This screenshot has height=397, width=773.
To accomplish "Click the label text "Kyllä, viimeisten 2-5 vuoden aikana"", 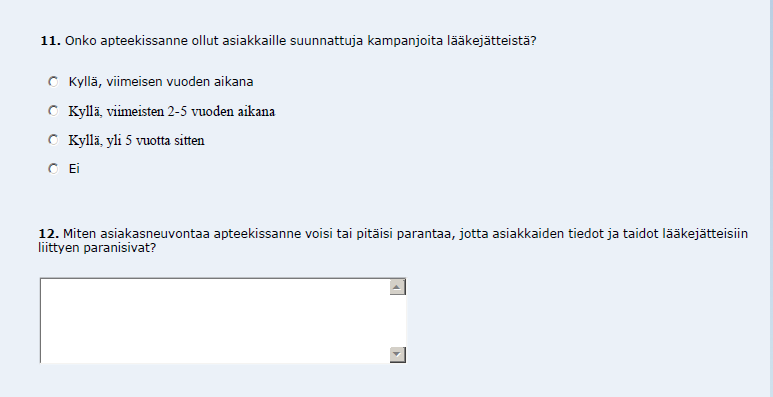I will point(172,111).
